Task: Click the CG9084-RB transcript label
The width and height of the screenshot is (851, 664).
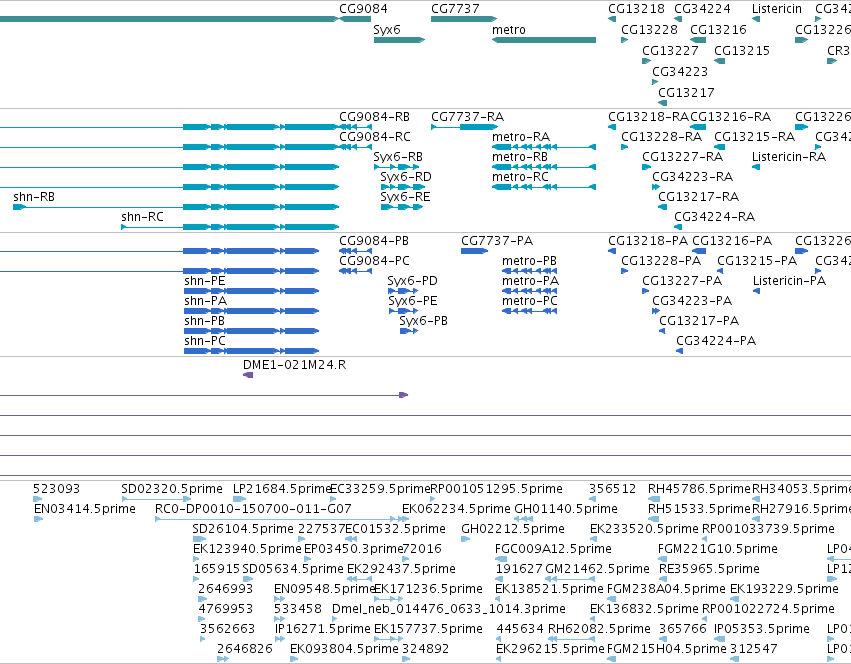Action: tap(374, 117)
